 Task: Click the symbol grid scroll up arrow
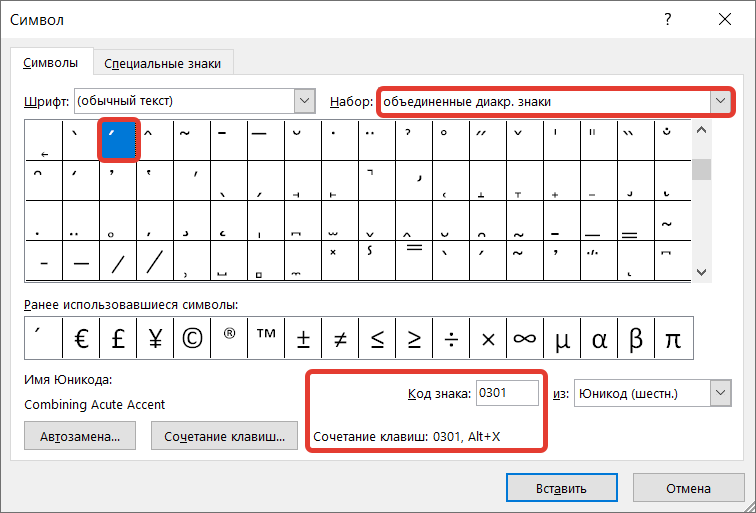[x=702, y=130]
